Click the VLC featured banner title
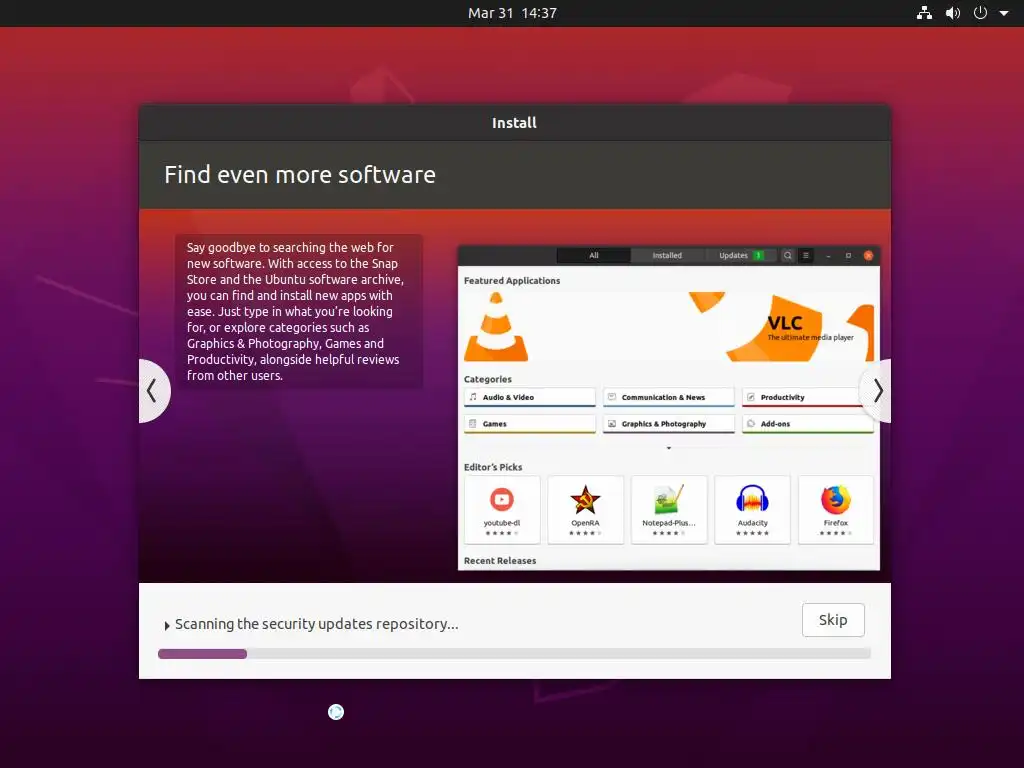 coord(784,323)
